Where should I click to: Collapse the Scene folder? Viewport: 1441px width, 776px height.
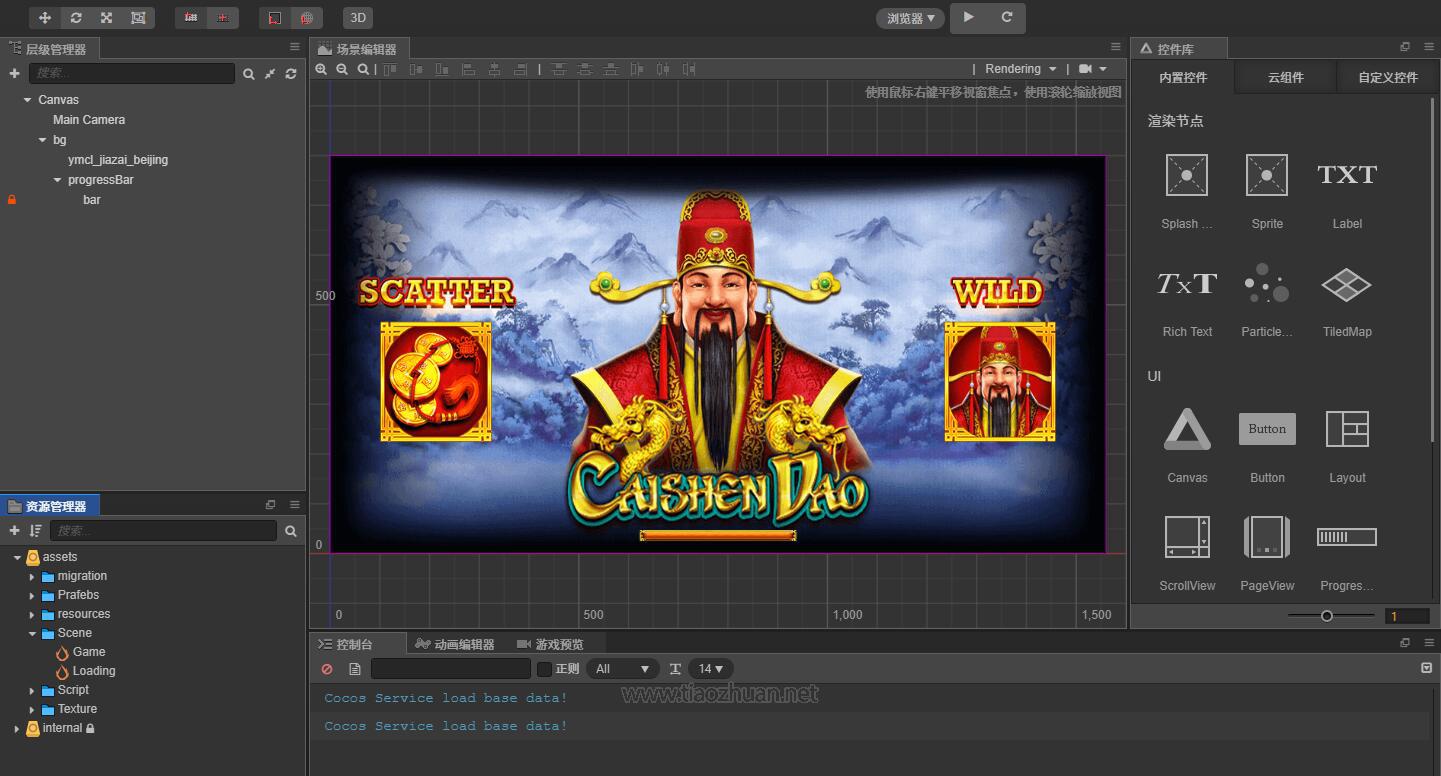(x=32, y=634)
